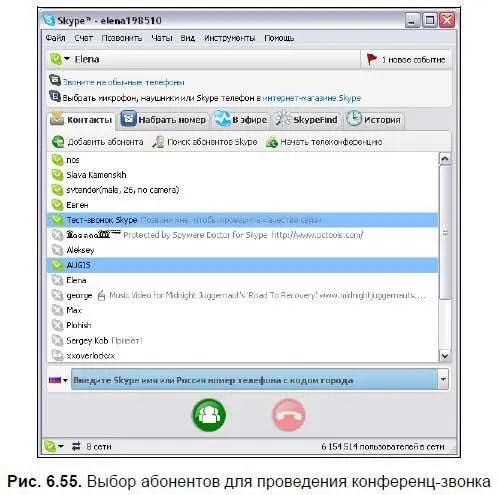Click the интернет-магазине Skype link
This screenshot has height=495, width=498.
[x=312, y=98]
